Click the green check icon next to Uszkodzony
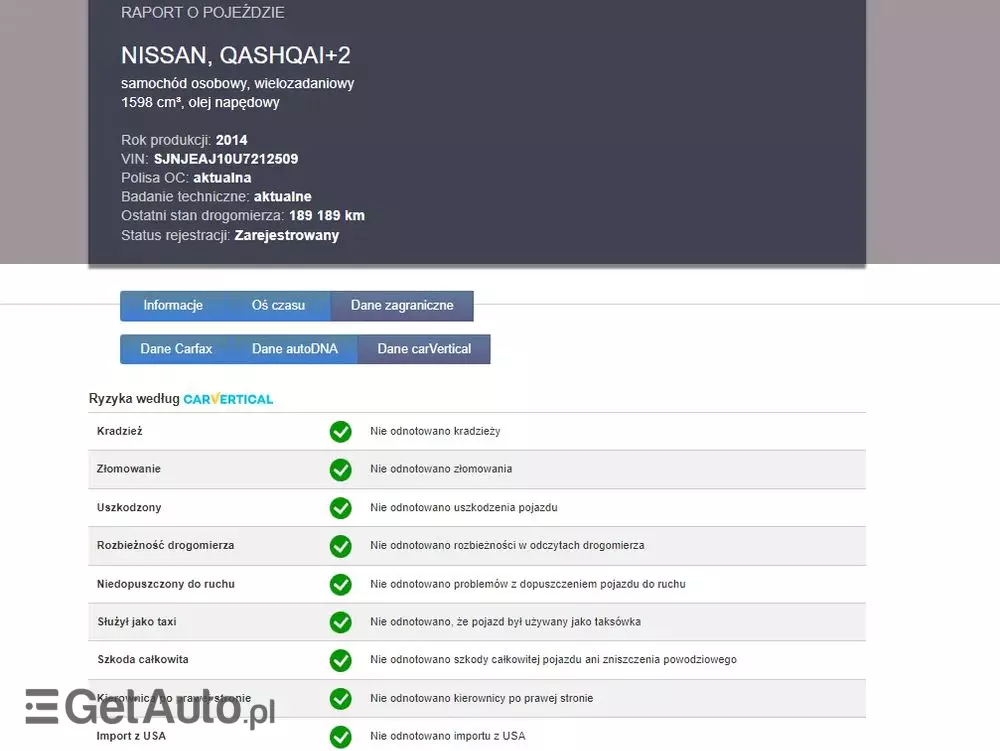Image resolution: width=1000 pixels, height=751 pixels. click(x=340, y=508)
